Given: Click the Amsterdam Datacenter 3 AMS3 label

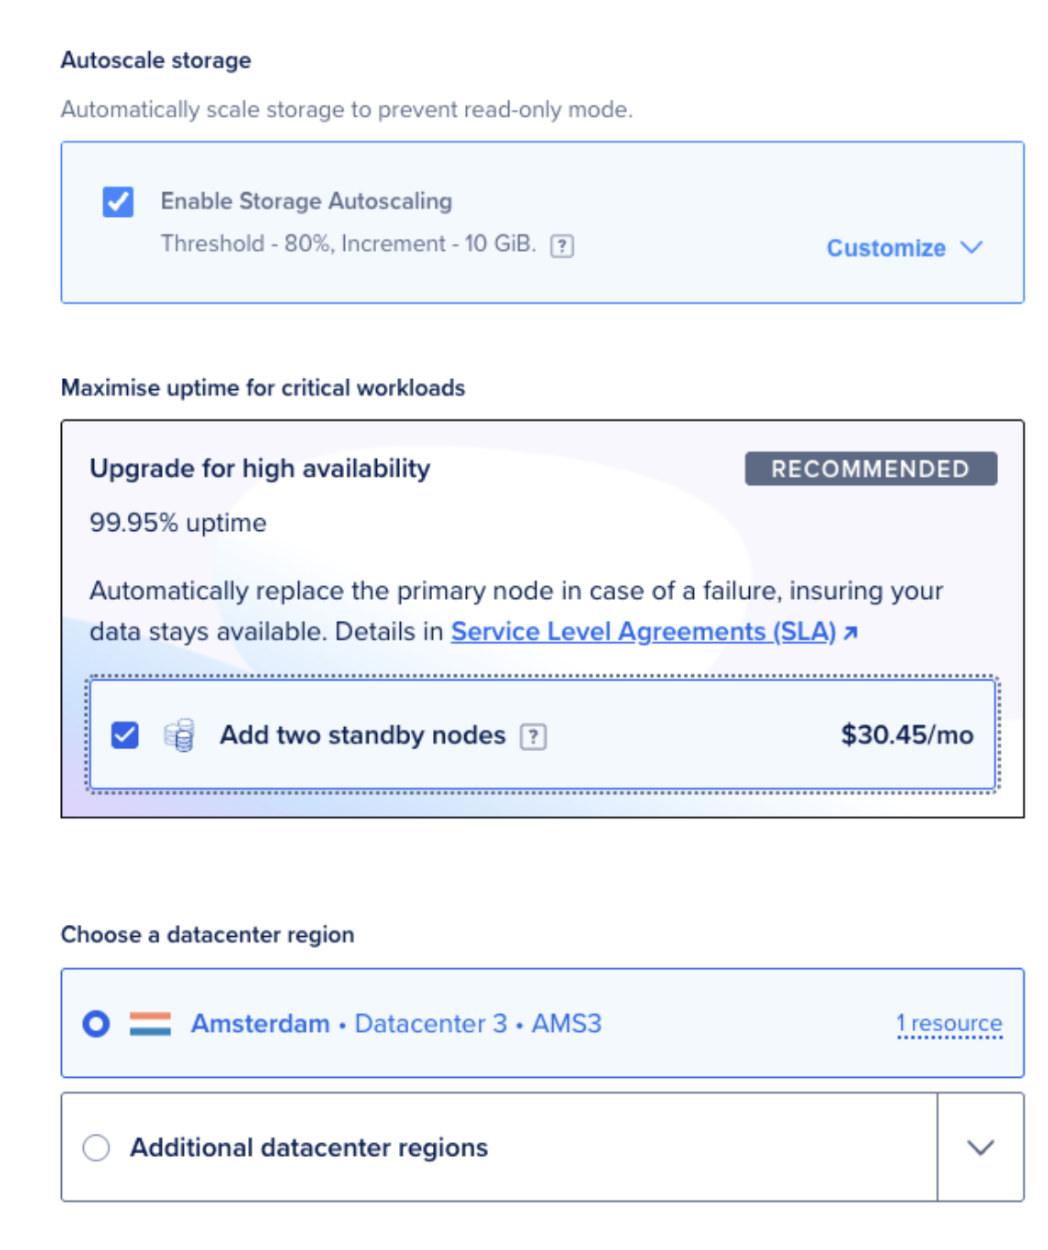Looking at the screenshot, I should point(396,1024).
